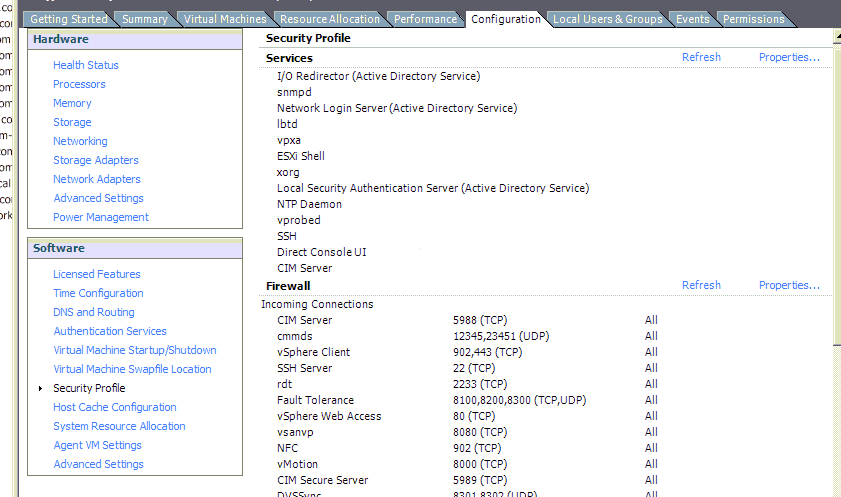This screenshot has height=497, width=841.
Task: Select the vprobed service entry
Action: 299,220
